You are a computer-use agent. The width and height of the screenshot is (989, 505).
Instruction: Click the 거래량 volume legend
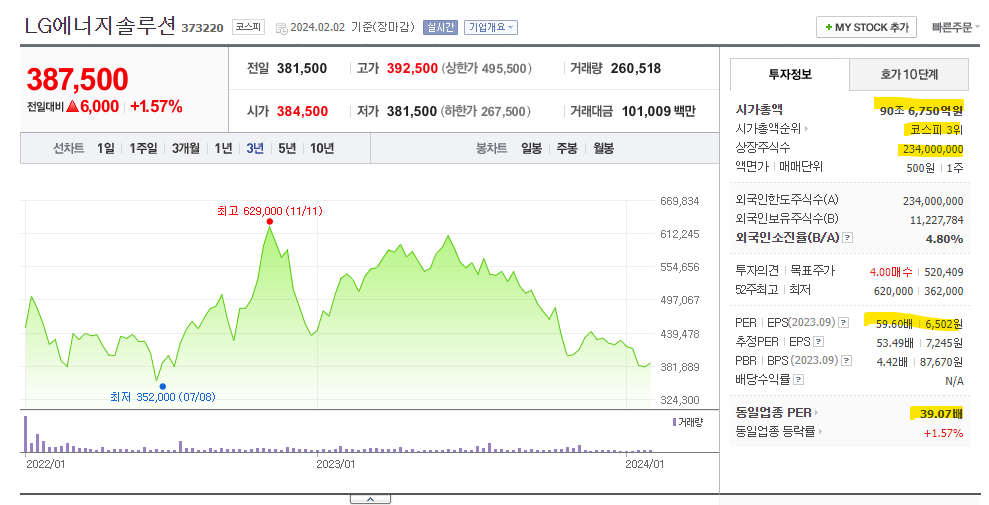point(688,422)
